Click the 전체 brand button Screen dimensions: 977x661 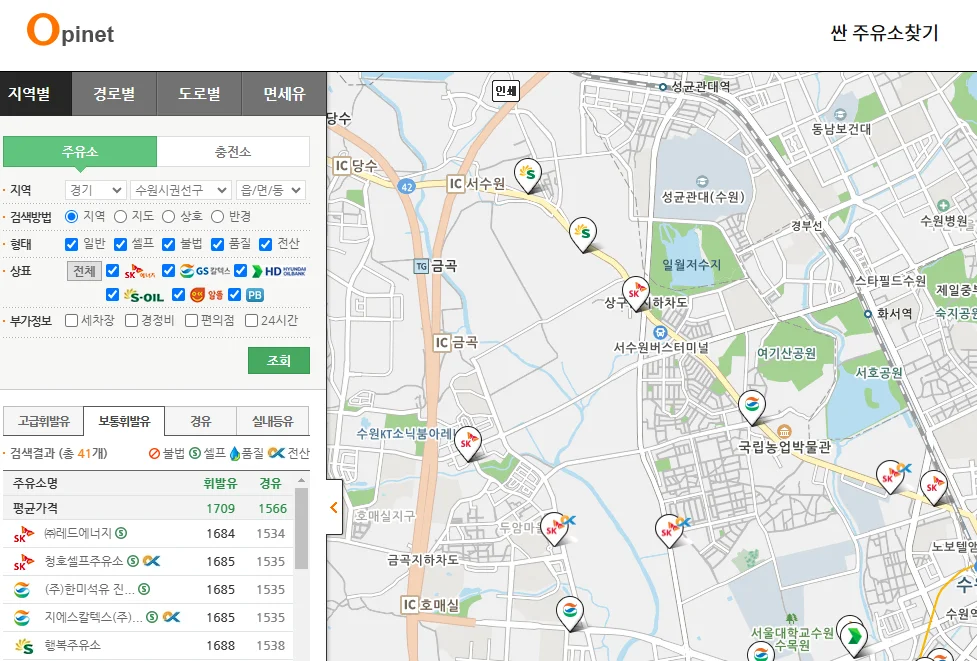coord(84,271)
